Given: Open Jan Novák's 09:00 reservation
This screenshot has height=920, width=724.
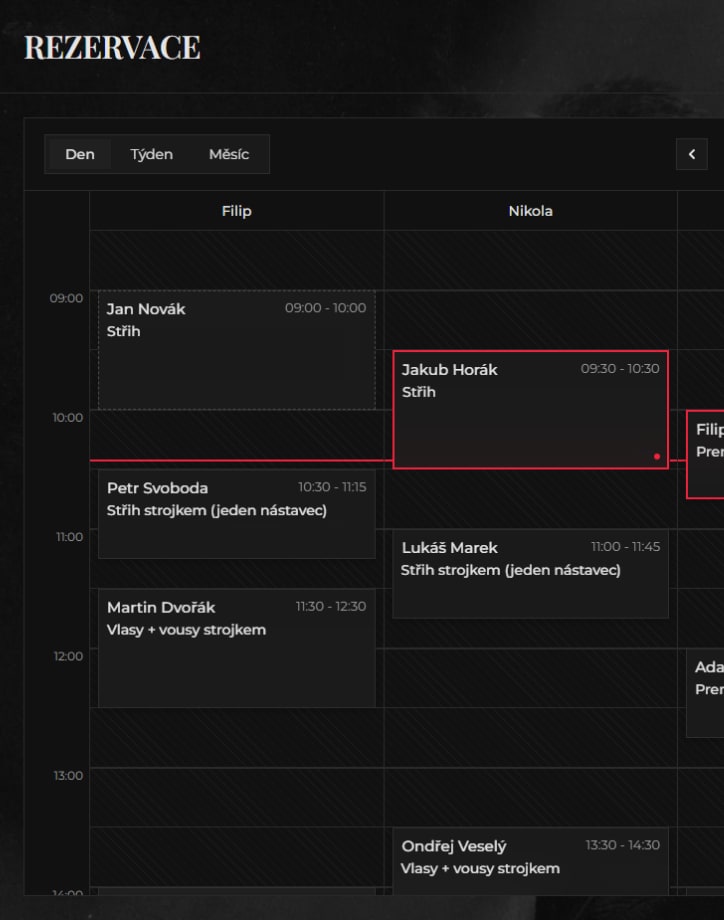Looking at the screenshot, I should (236, 350).
